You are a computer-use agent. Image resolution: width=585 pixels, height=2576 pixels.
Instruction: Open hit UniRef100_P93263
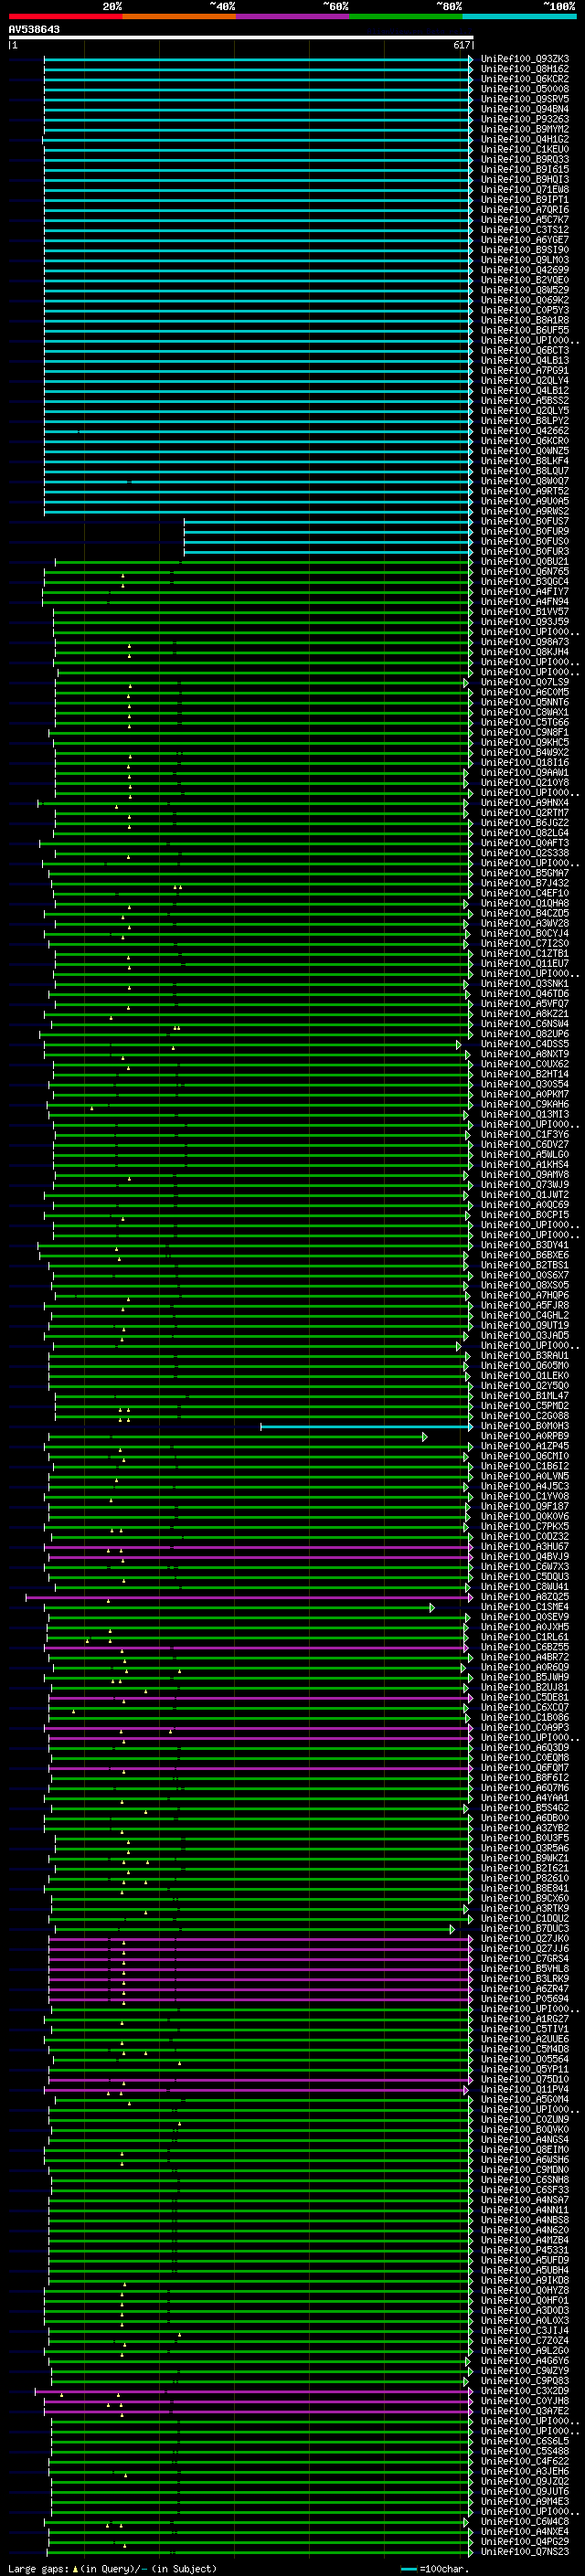pos(525,119)
